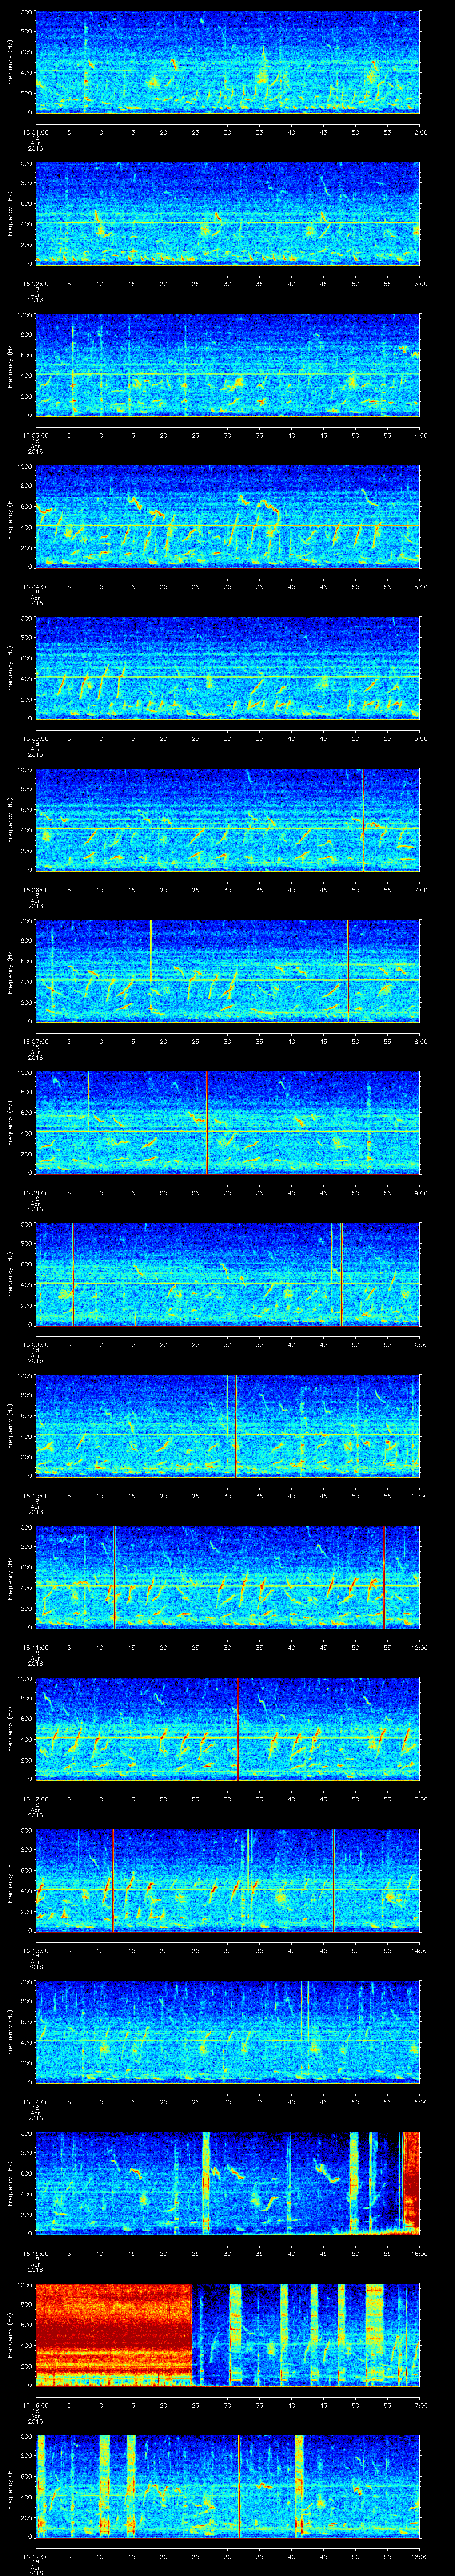Click the 15:17:00 start time label
455x2576 pixels.
pos(35,2558)
